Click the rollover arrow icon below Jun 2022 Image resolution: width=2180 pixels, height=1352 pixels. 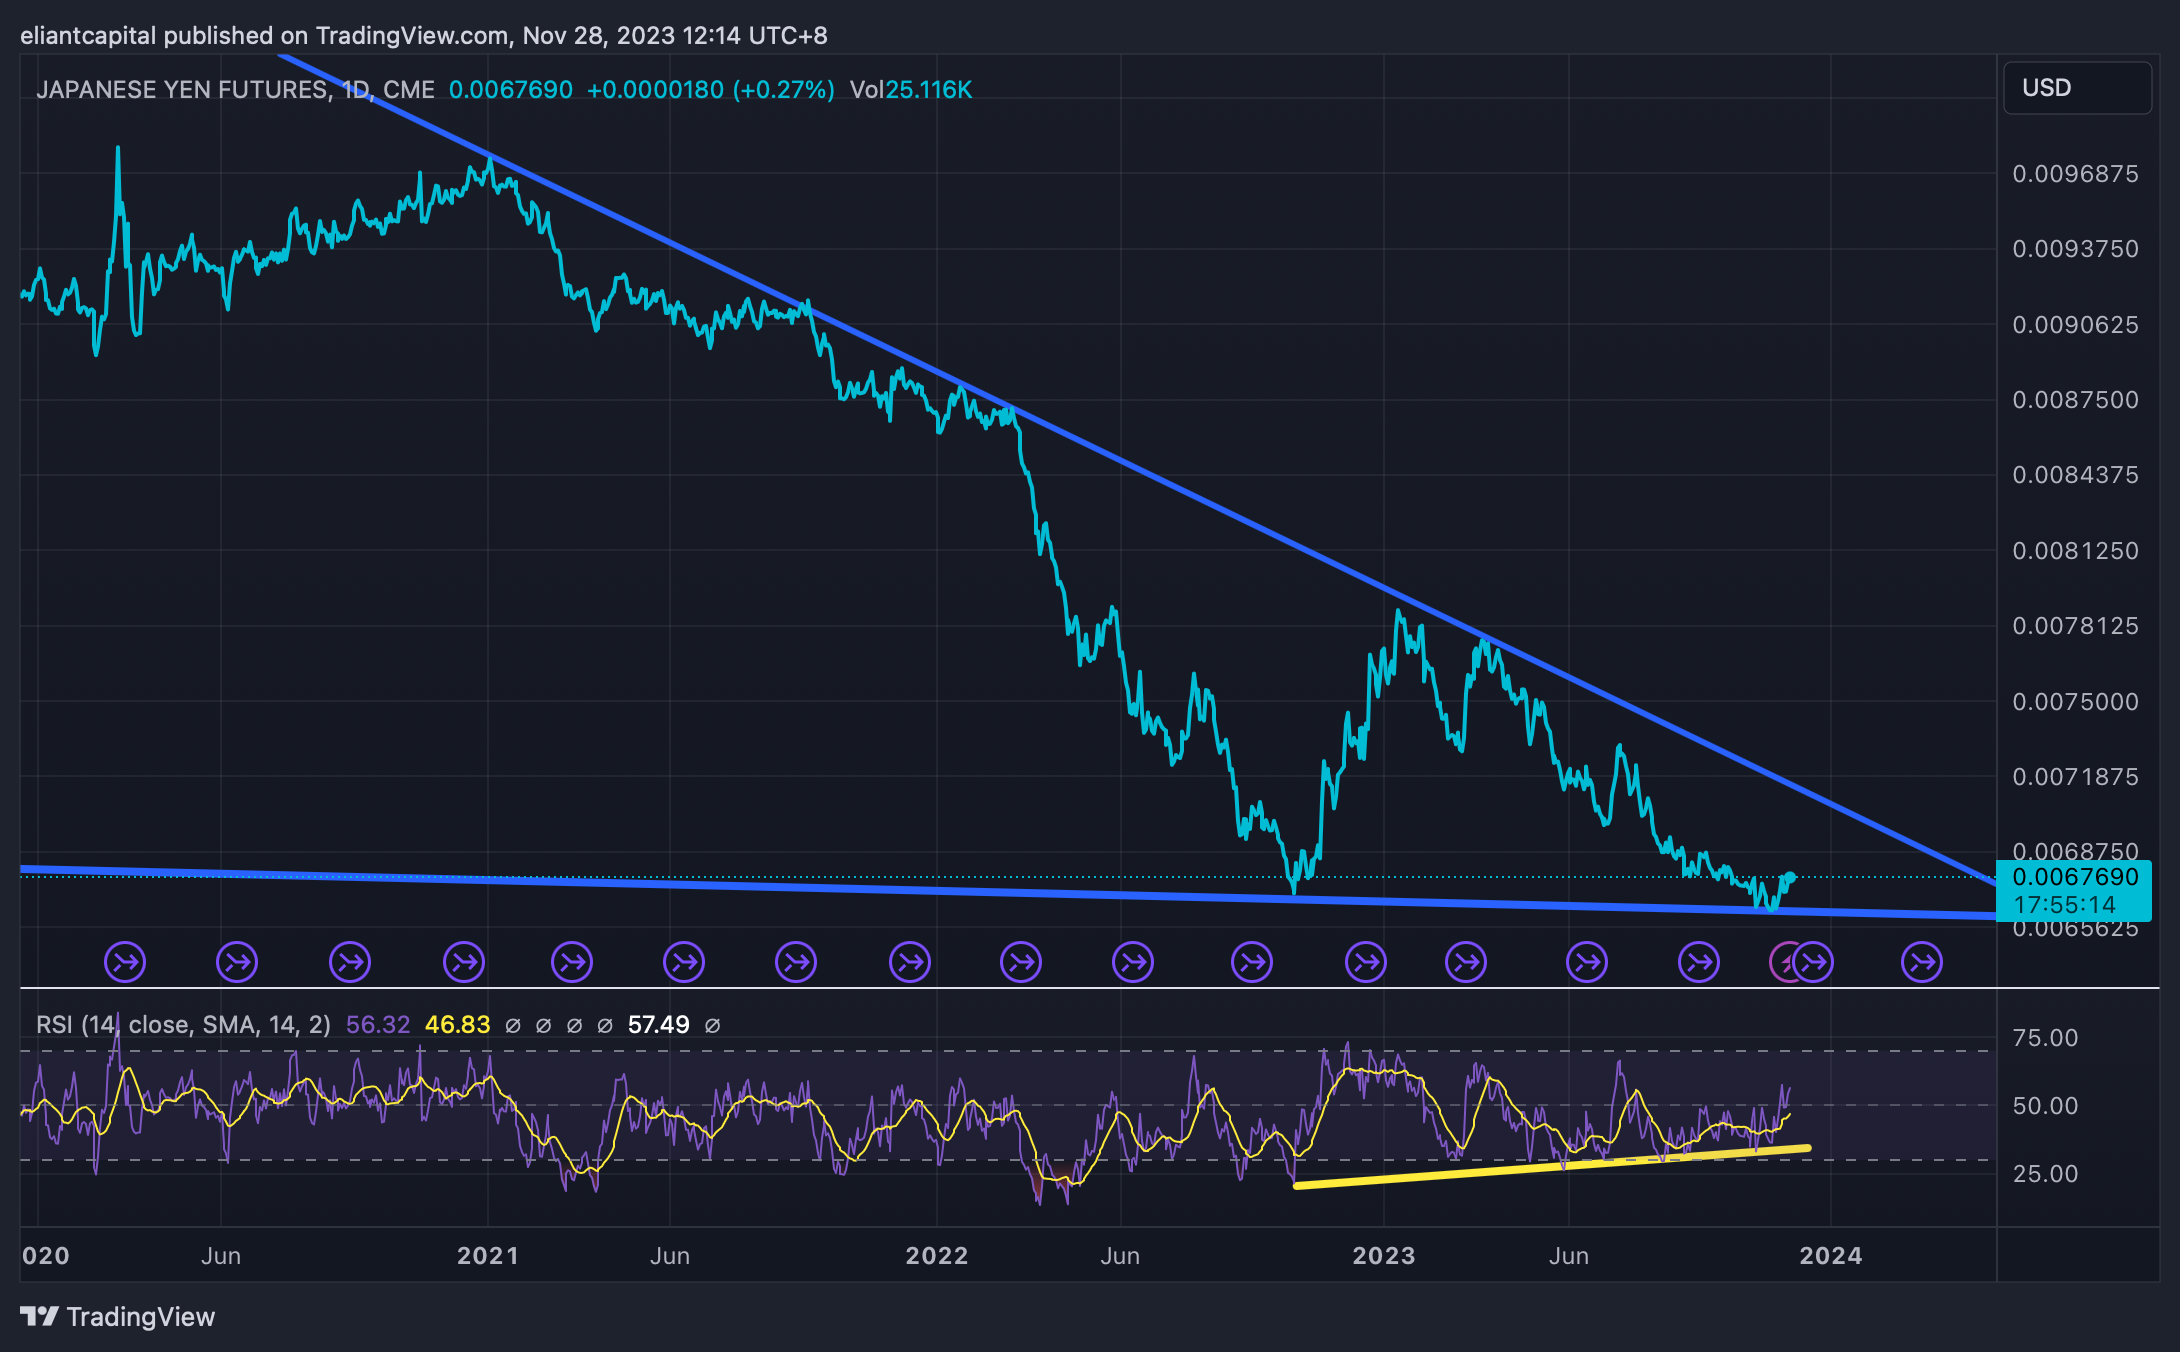[x=1131, y=962]
